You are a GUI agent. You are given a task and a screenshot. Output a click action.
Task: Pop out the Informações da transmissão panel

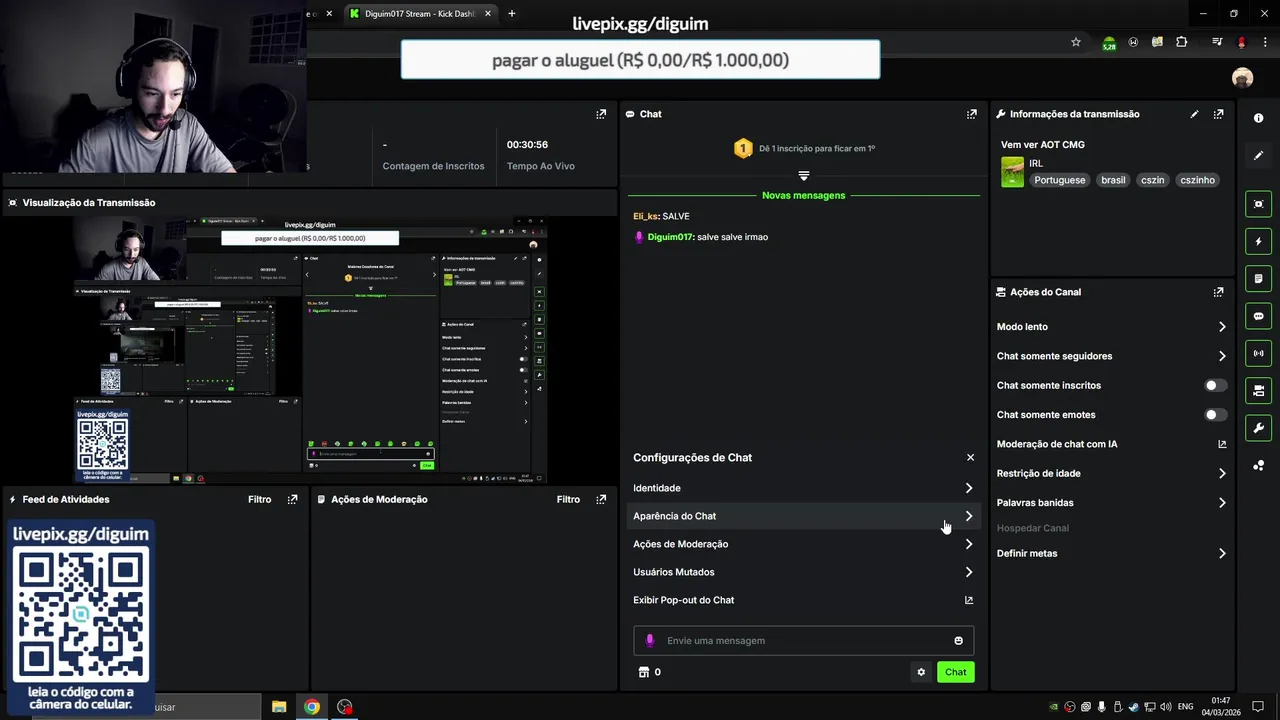pyautogui.click(x=1218, y=114)
